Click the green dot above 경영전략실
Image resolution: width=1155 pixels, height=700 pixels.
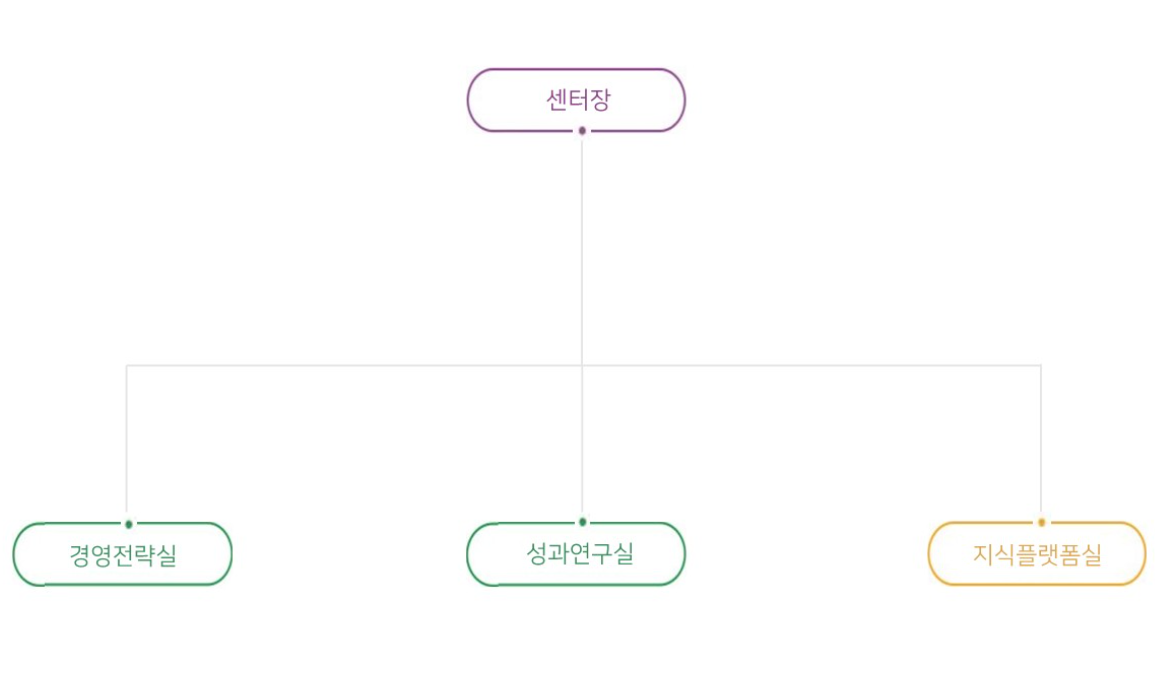128,524
